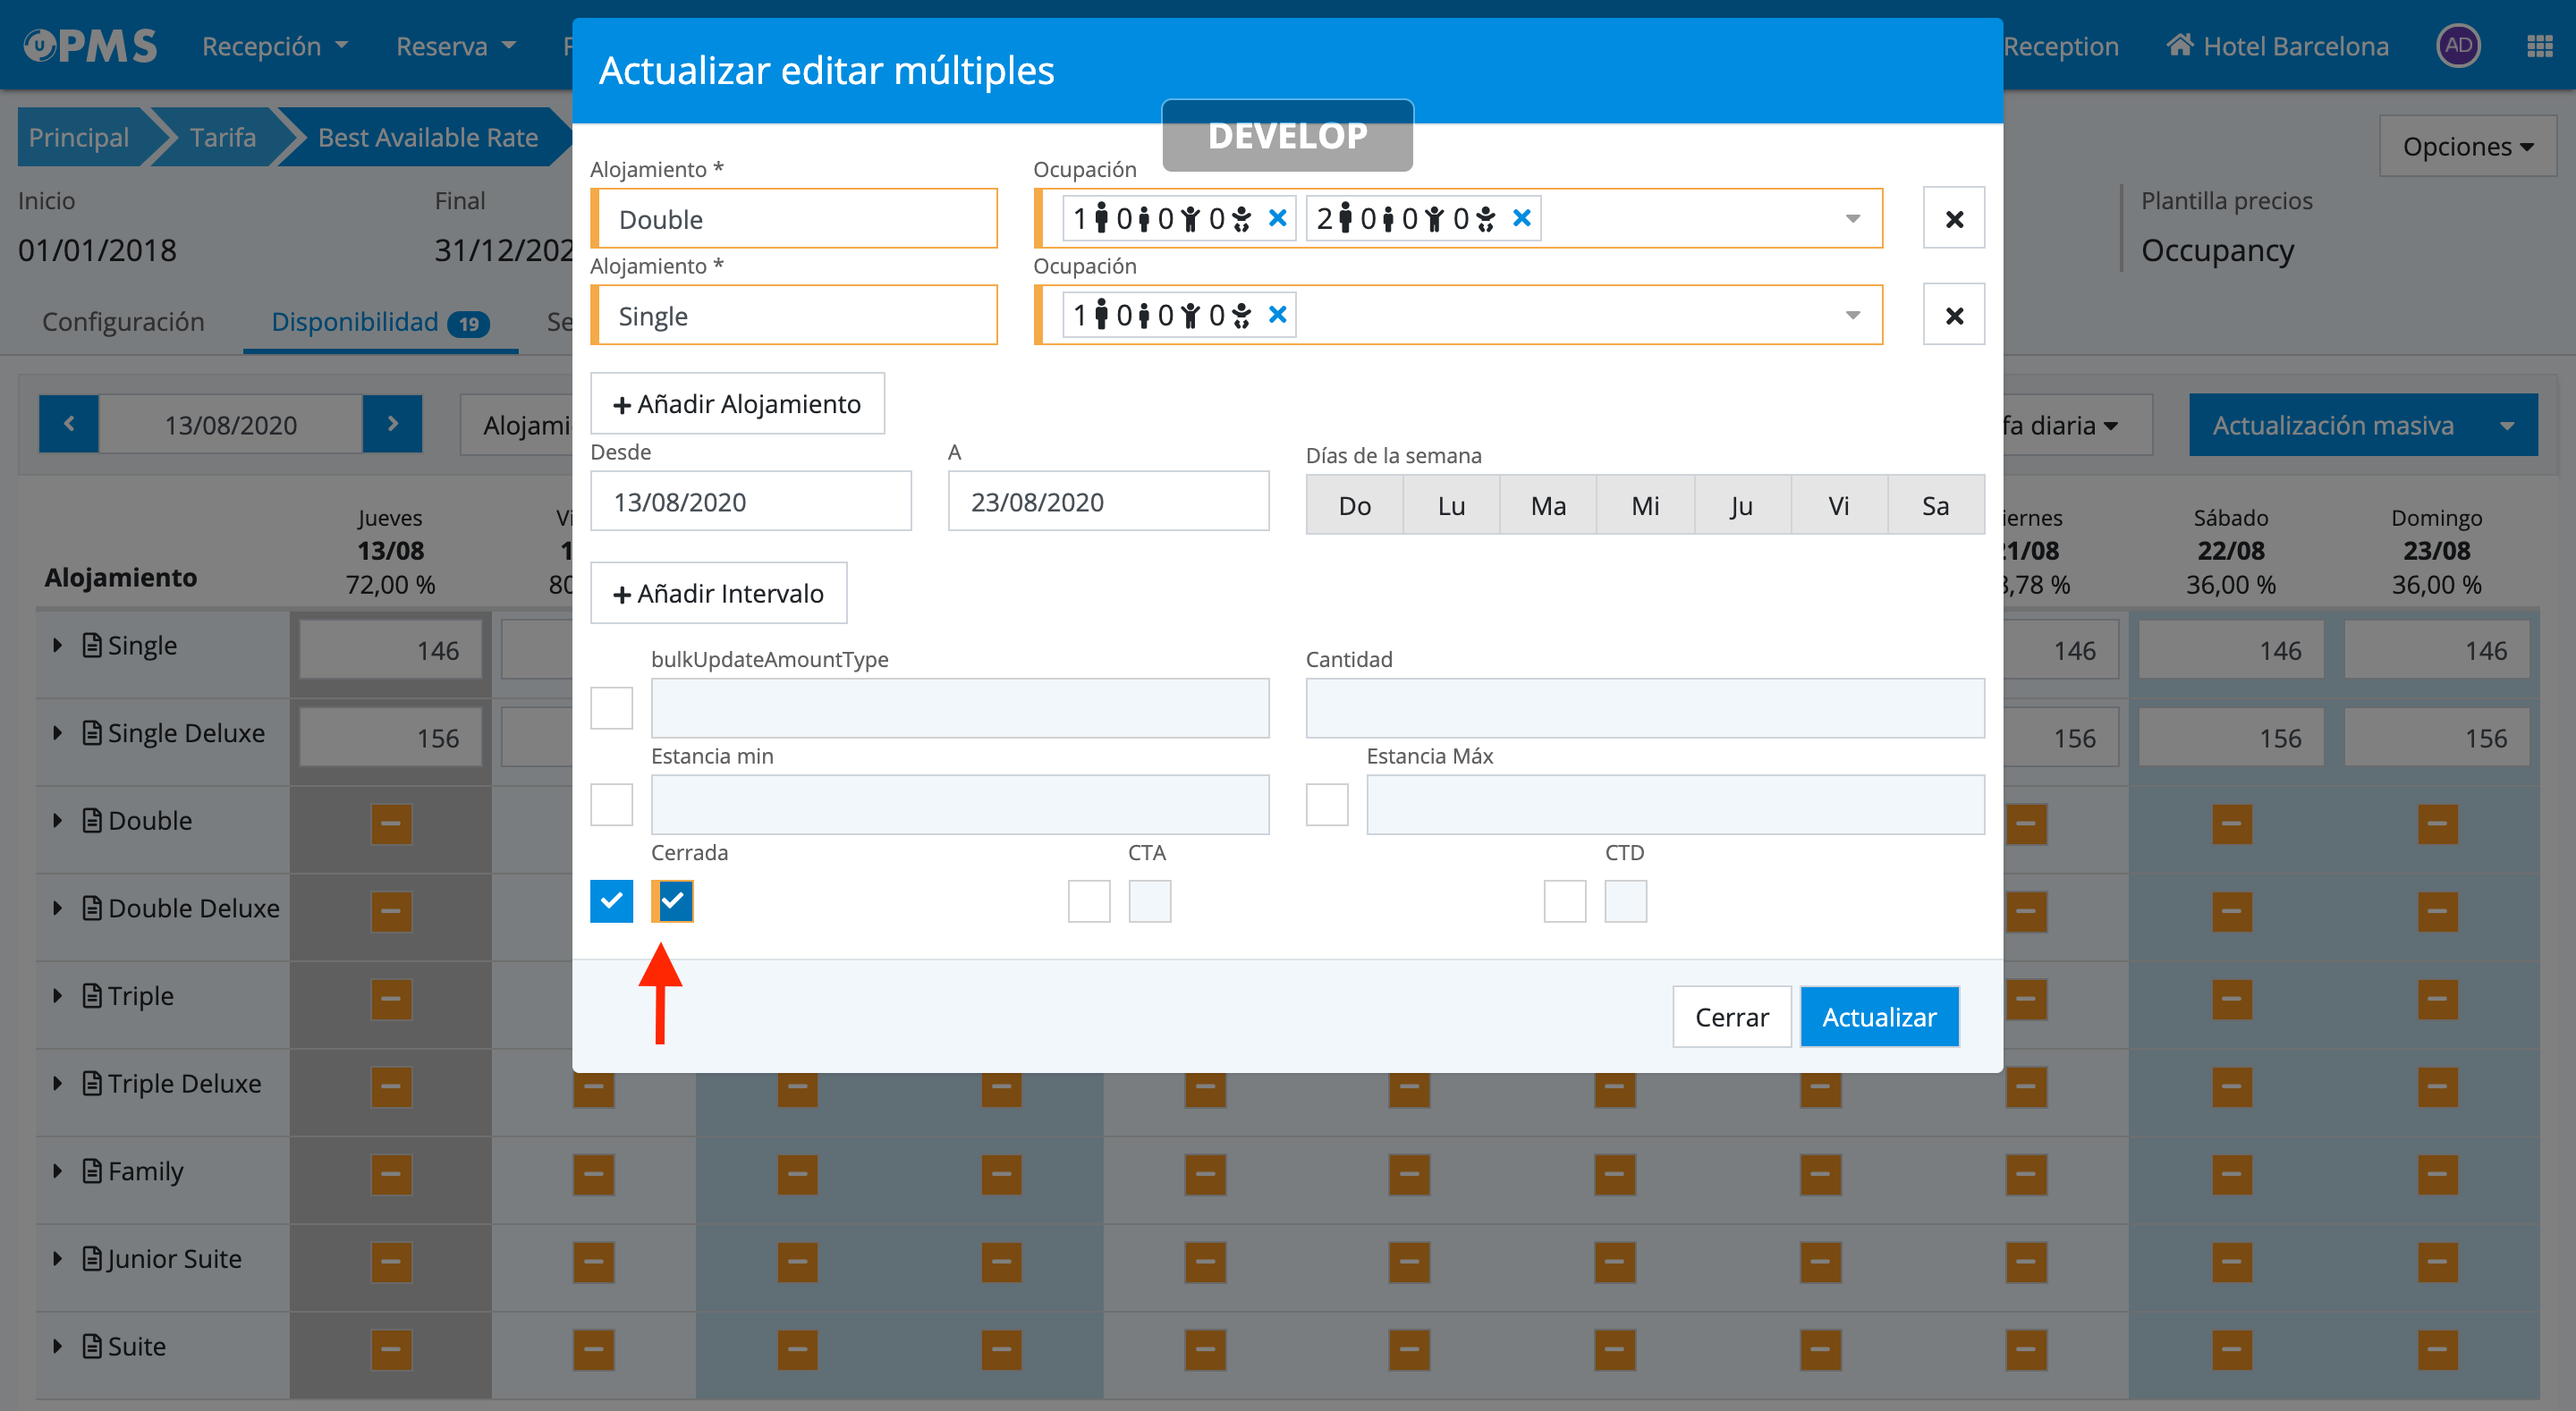Click closed marker for Double on Sábado 22/08
This screenshot has width=2576, height=1411.
click(x=2231, y=824)
